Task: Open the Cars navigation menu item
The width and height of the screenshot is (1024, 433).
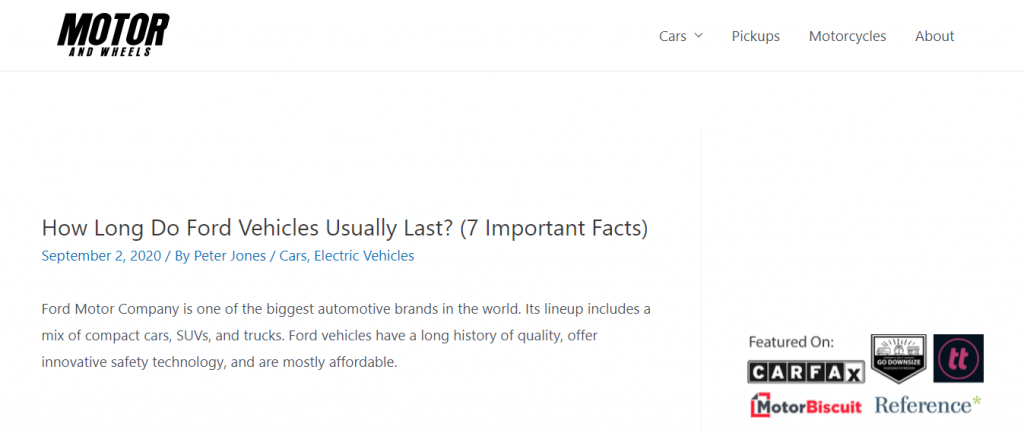Action: (673, 36)
